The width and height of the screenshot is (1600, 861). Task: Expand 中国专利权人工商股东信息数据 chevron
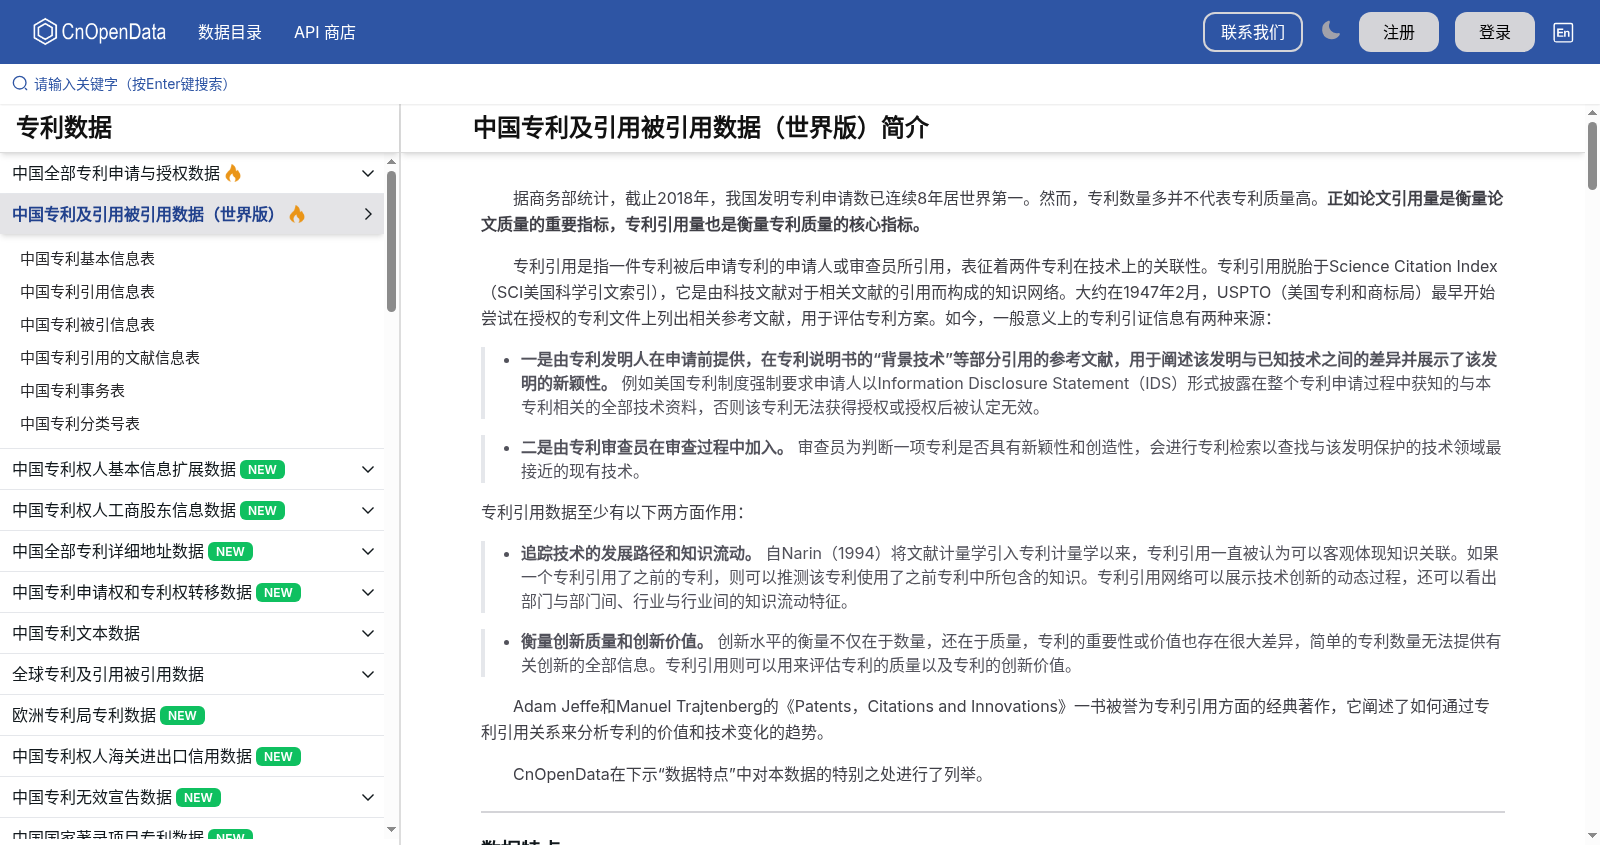click(368, 511)
